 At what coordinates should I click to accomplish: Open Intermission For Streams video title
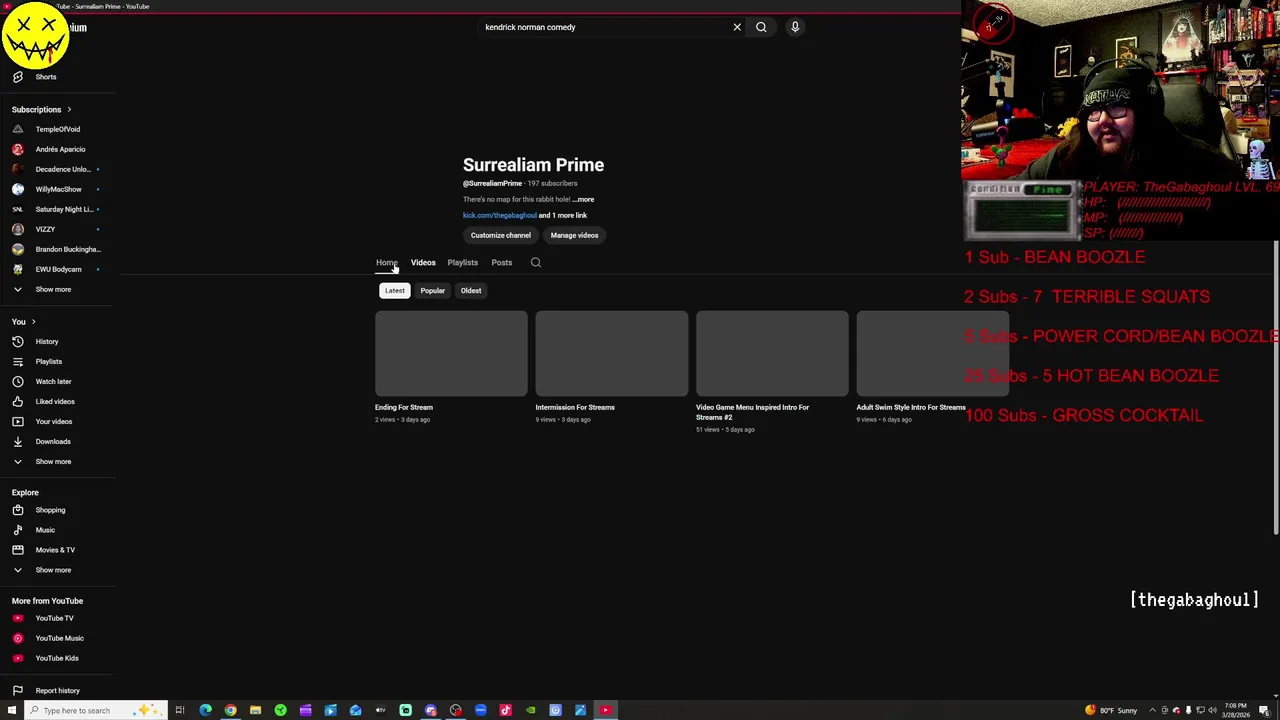click(x=575, y=407)
